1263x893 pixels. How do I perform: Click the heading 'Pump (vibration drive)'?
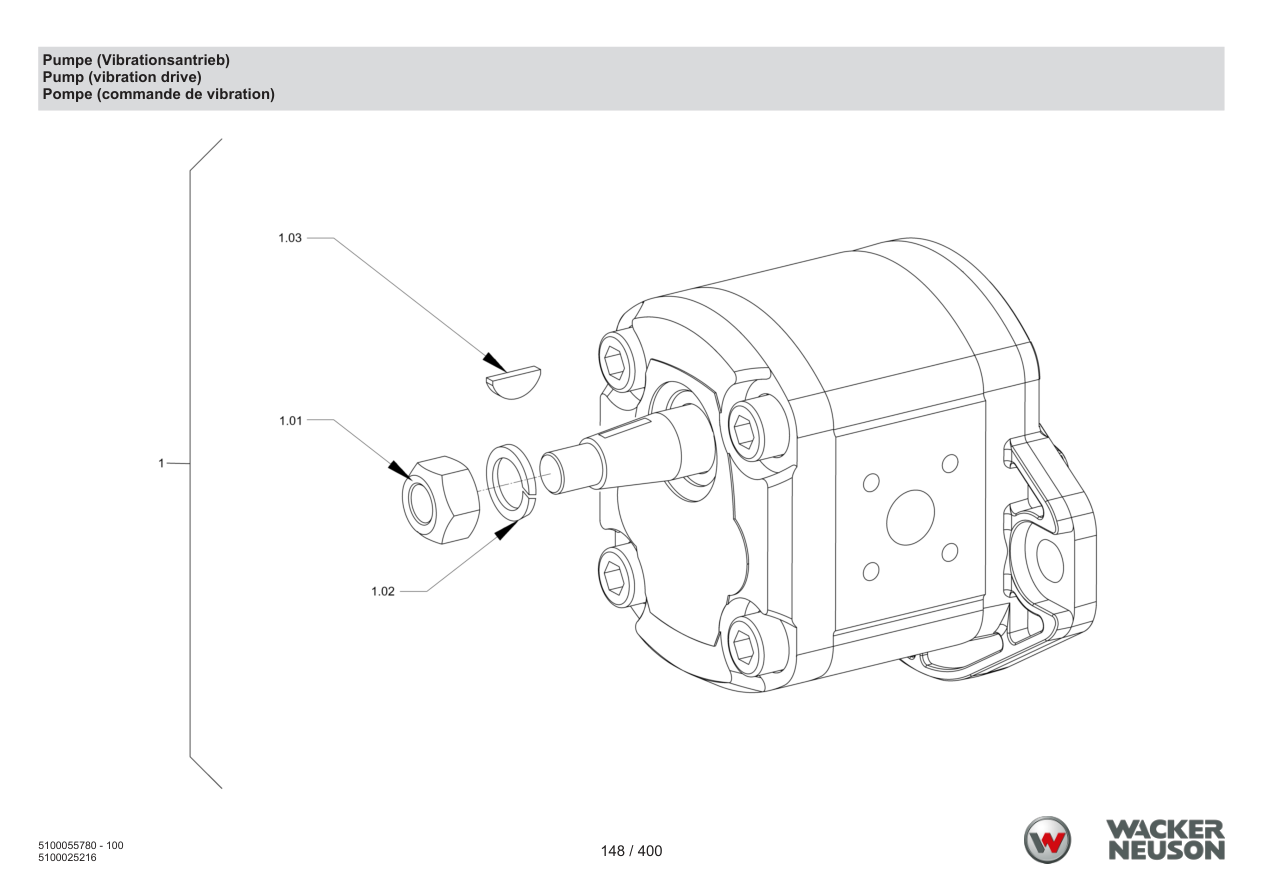[x=122, y=77]
